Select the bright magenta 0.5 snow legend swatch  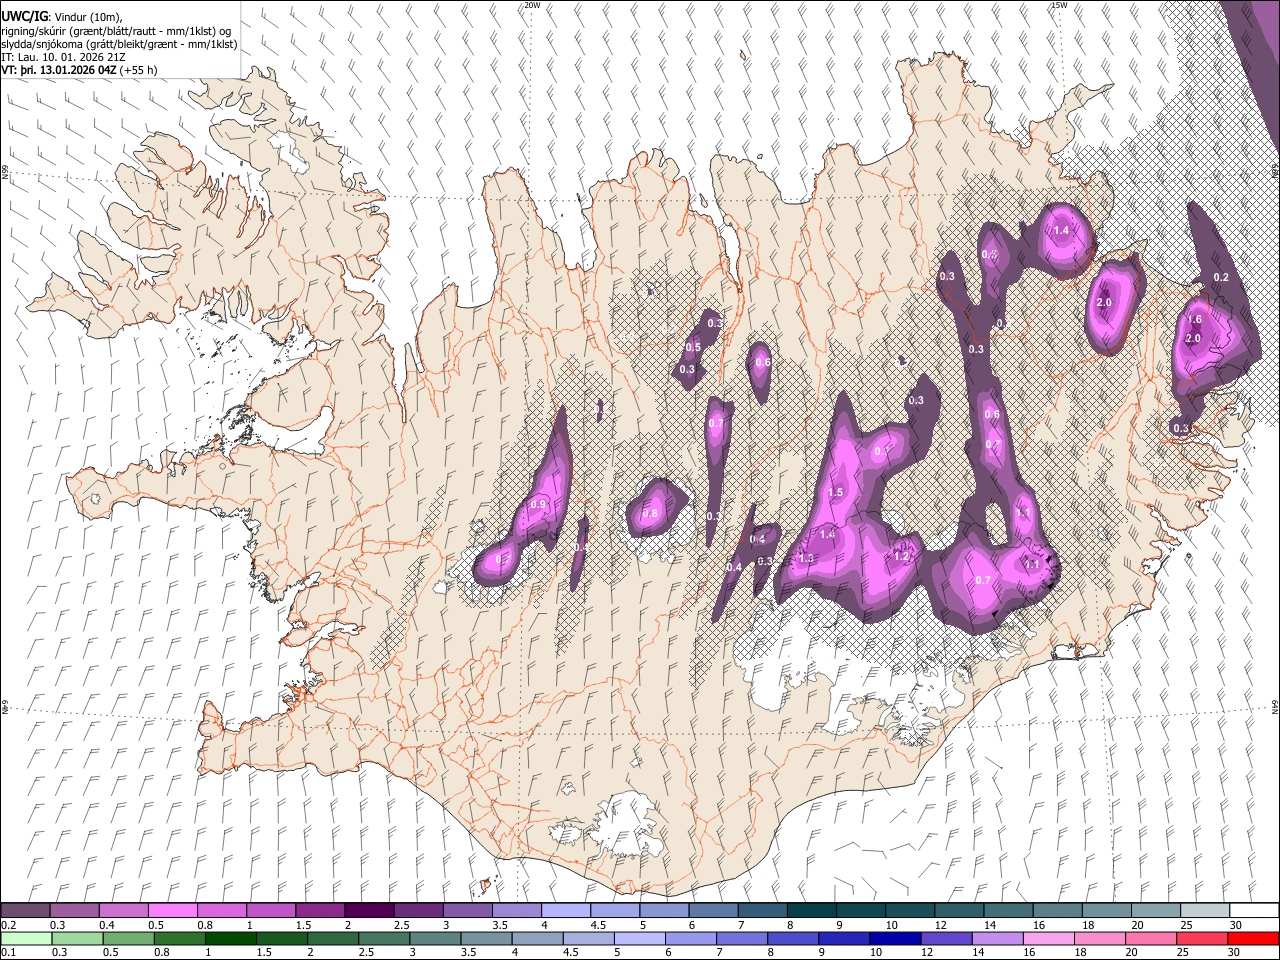[x=172, y=910]
